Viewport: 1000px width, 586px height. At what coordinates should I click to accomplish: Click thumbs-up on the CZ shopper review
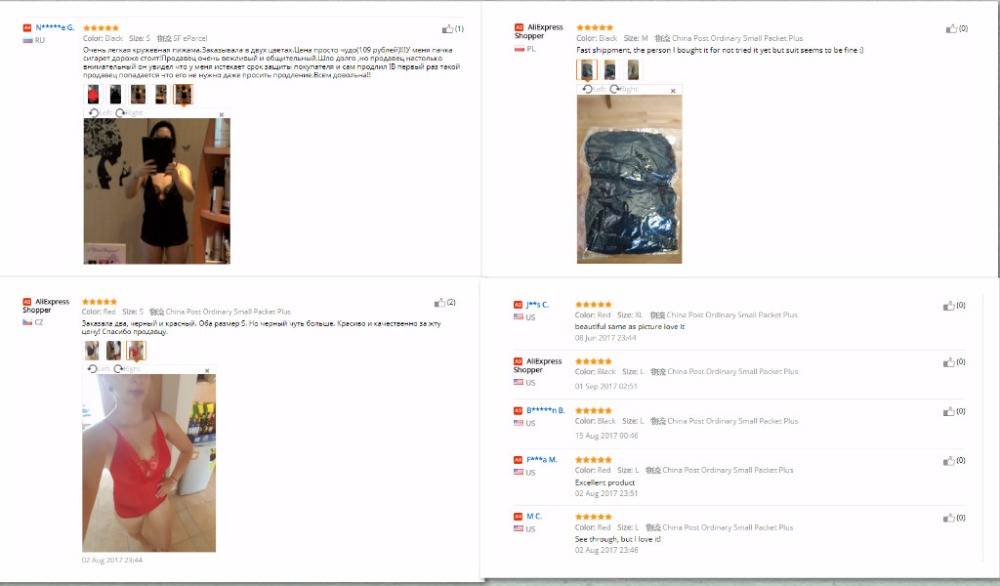439,303
